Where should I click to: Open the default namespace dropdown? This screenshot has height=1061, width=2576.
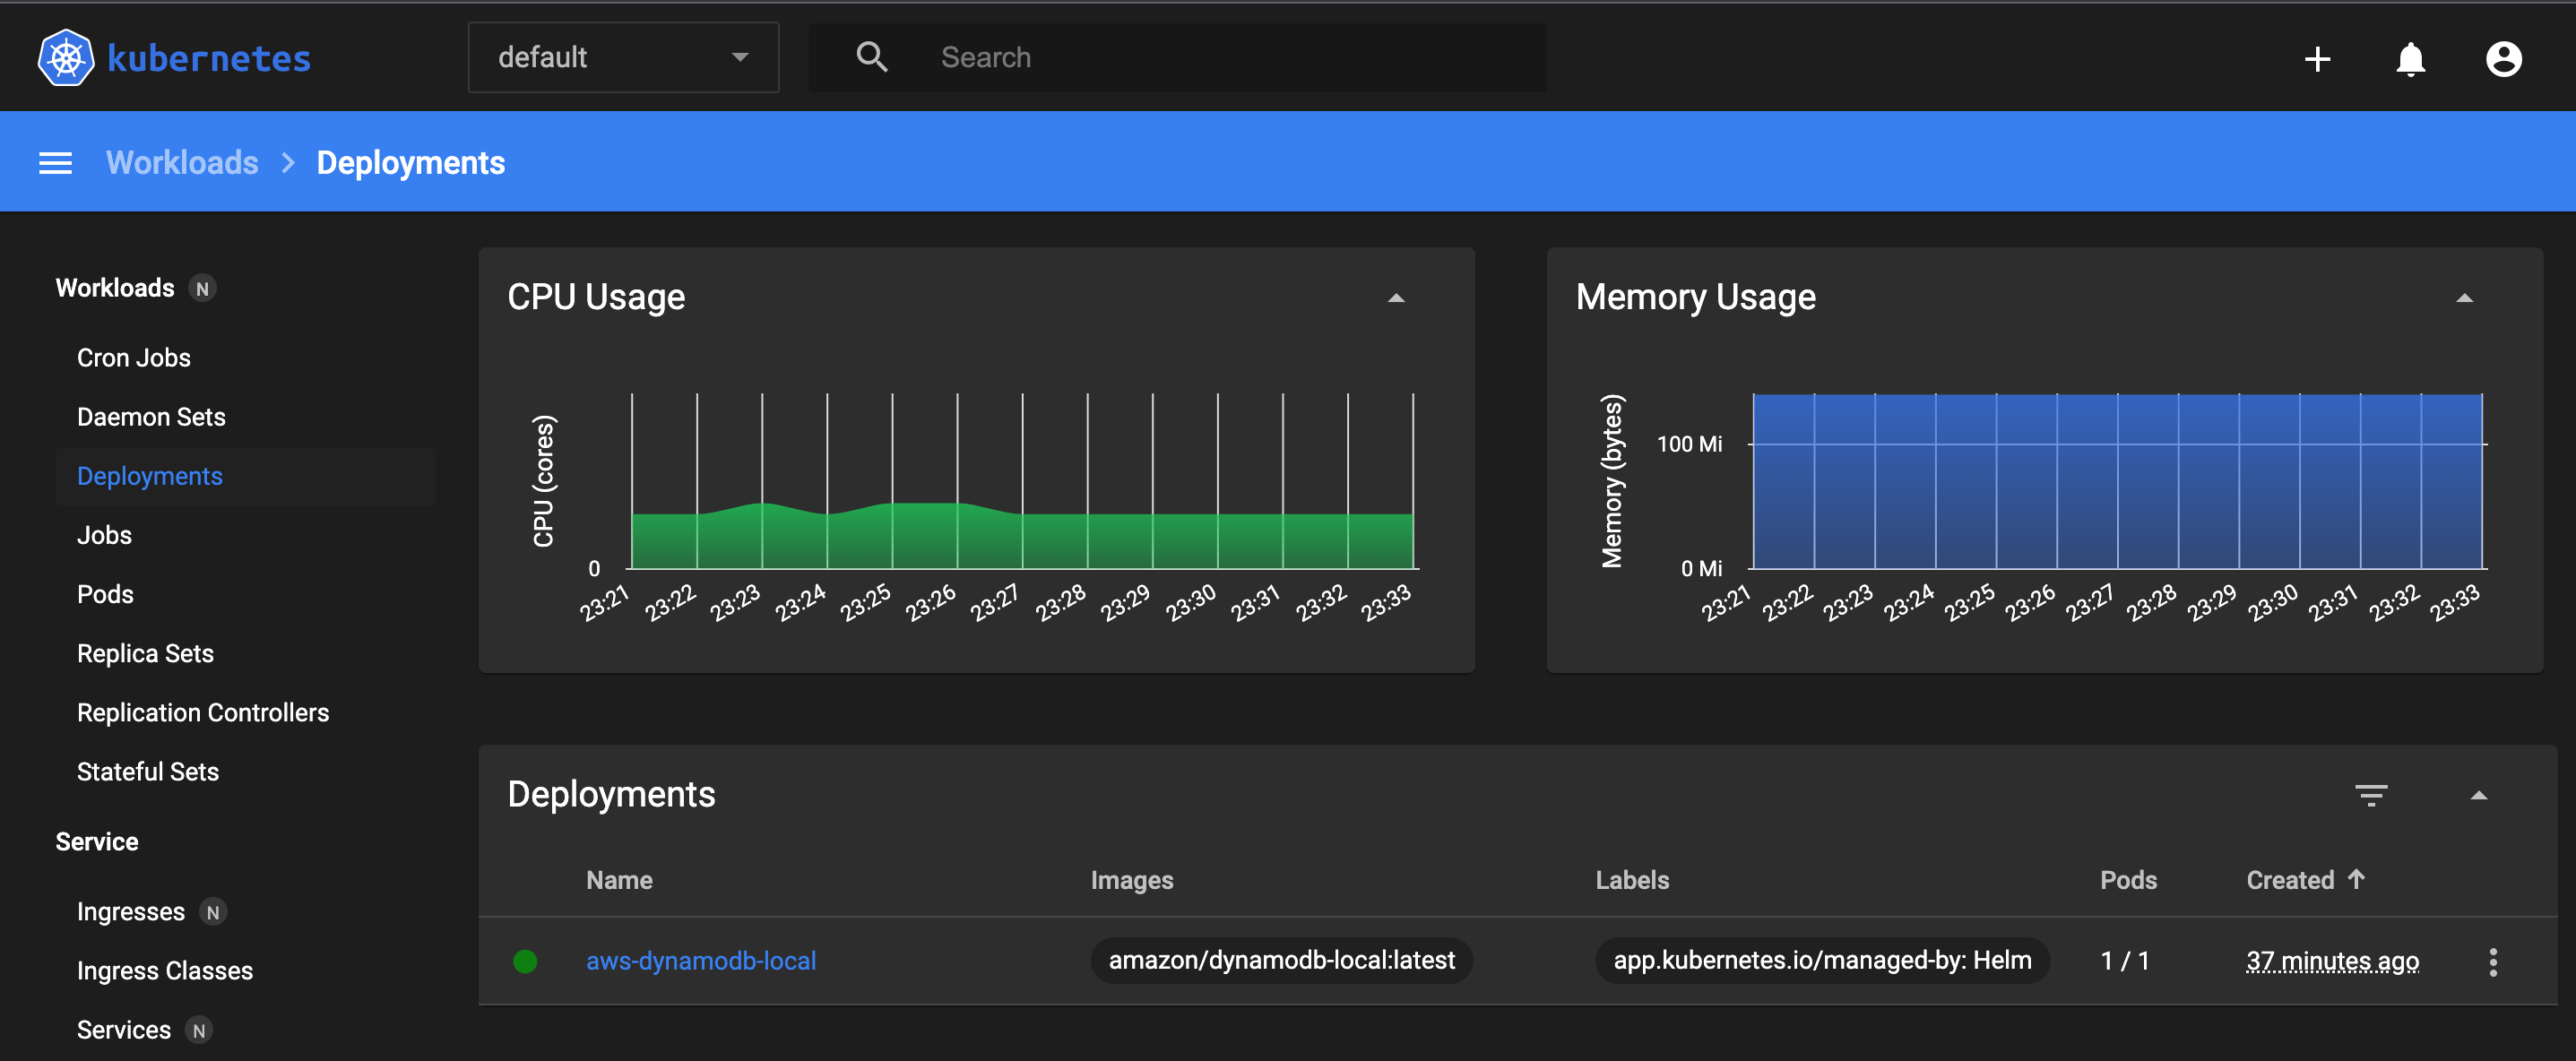click(x=622, y=57)
